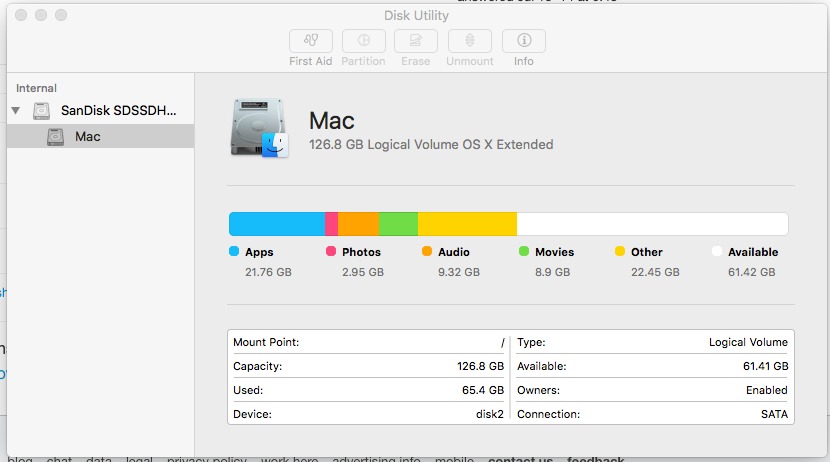Open contact us link in background page
Screen dimensions: 830x462
[520, 459]
